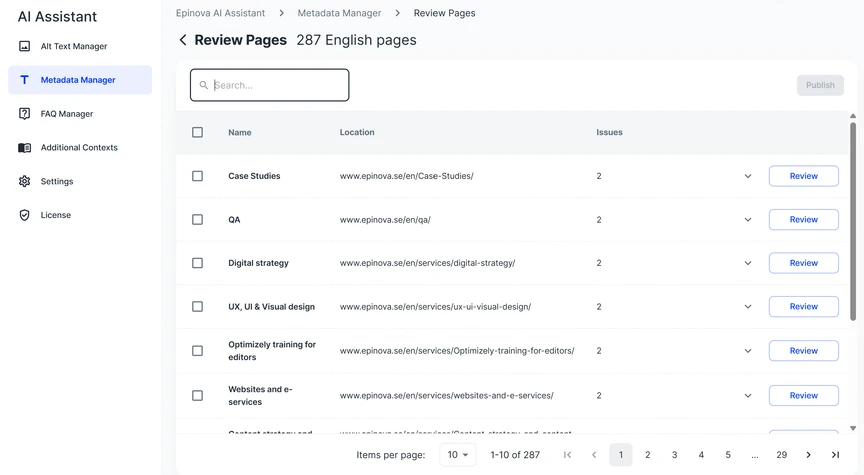Click the License shield icon
The height and width of the screenshot is (475, 864).
click(24, 215)
